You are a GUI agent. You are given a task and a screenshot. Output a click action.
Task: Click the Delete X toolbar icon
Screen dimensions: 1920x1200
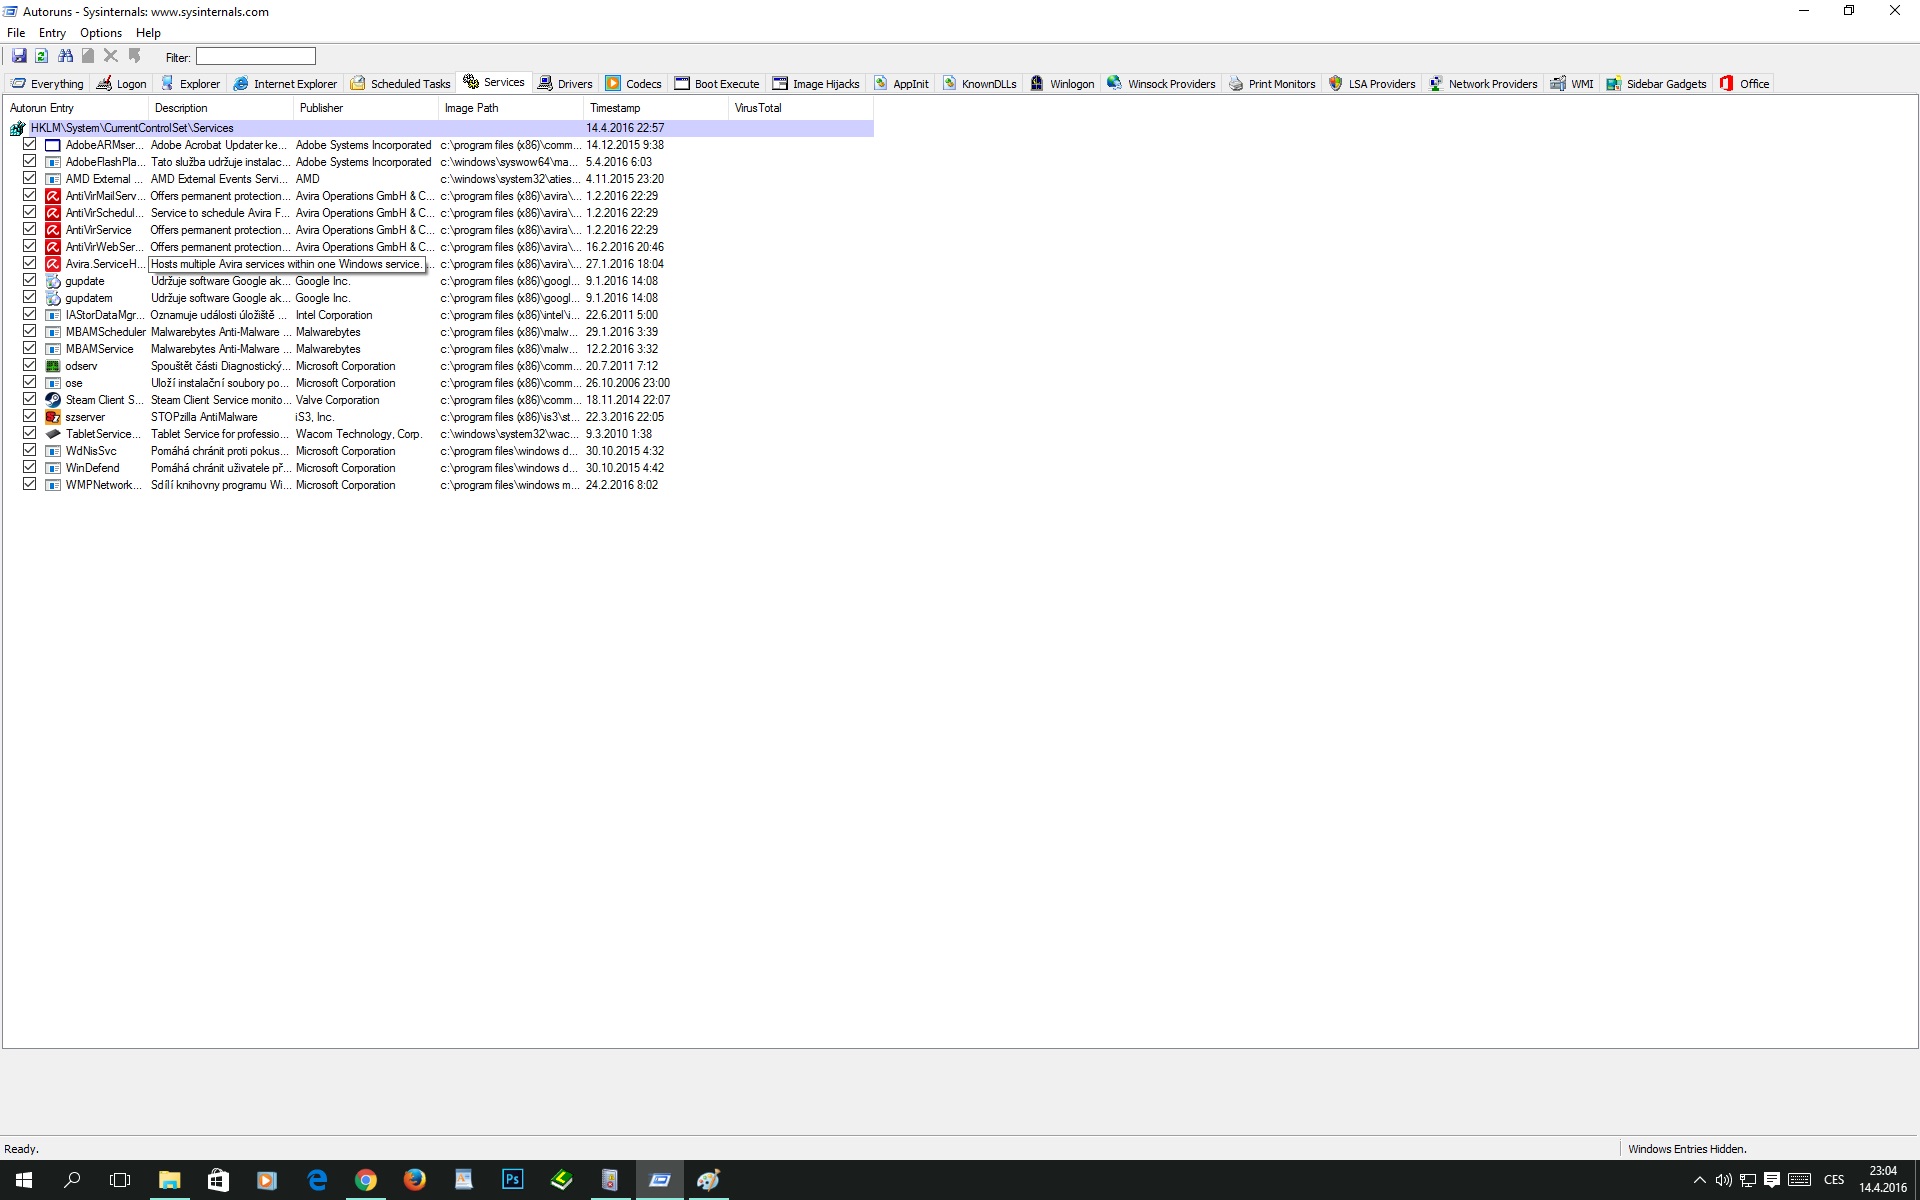tap(111, 56)
